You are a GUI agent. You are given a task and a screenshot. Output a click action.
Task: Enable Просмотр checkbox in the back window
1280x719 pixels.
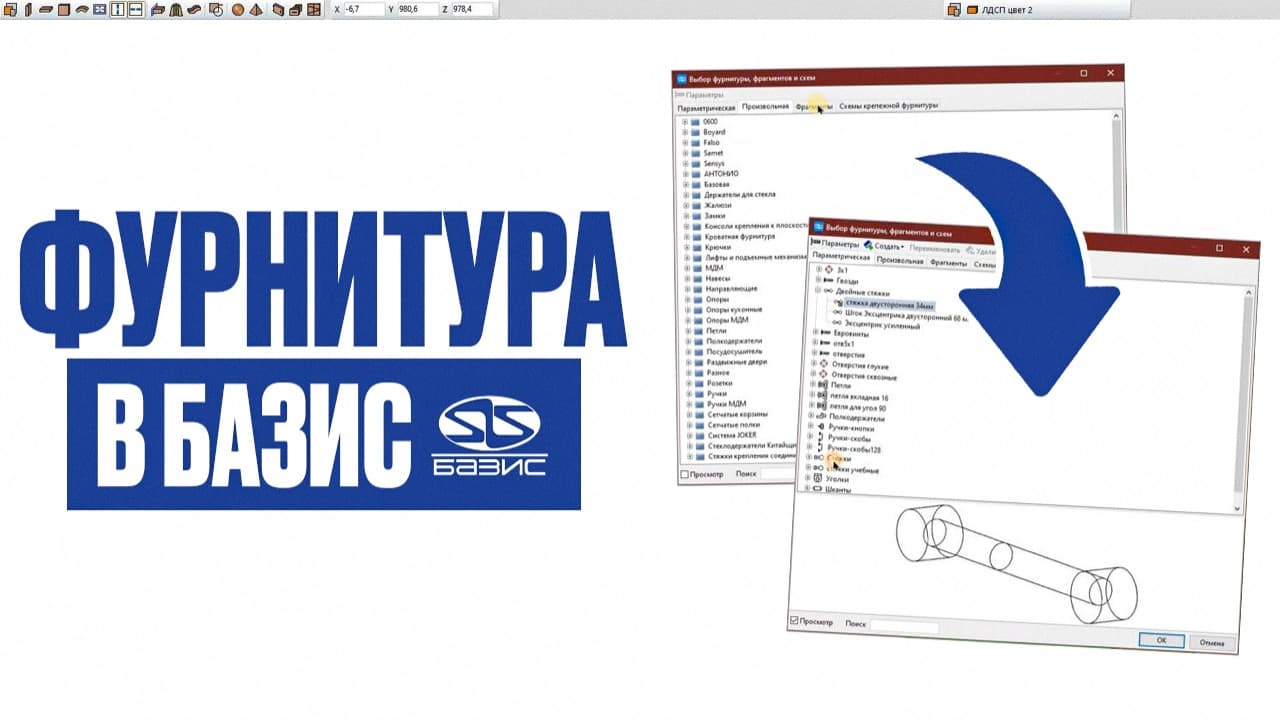[x=684, y=473]
